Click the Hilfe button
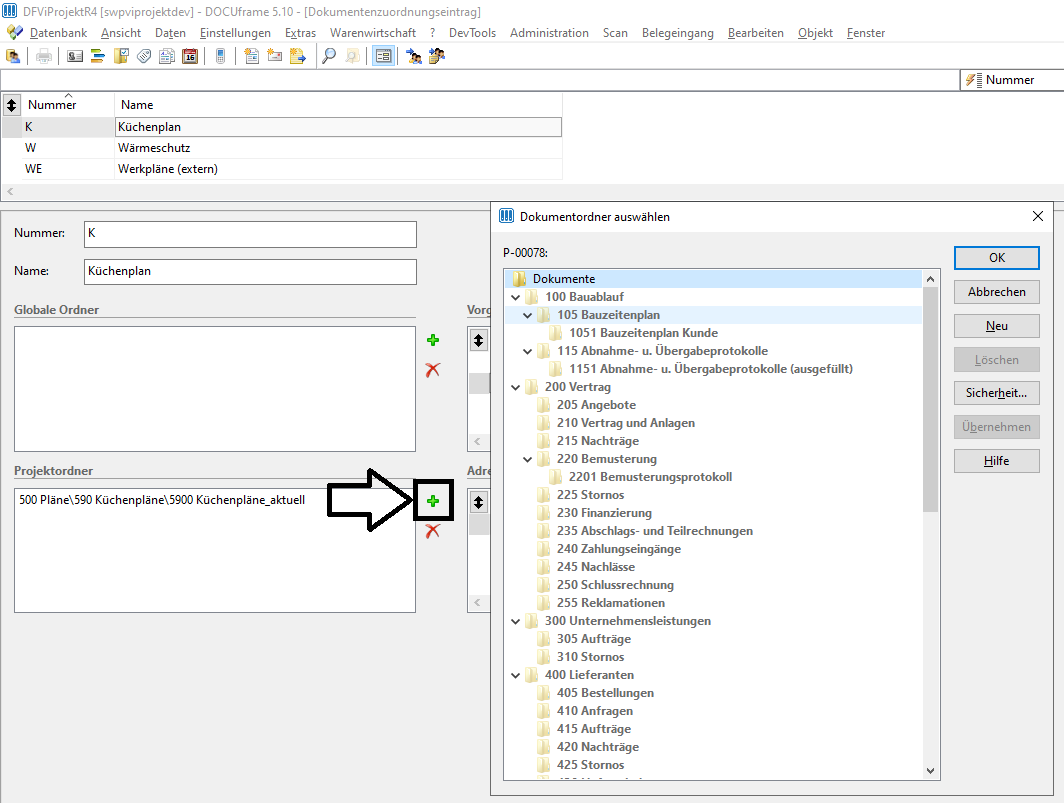The width and height of the screenshot is (1064, 803). [996, 461]
